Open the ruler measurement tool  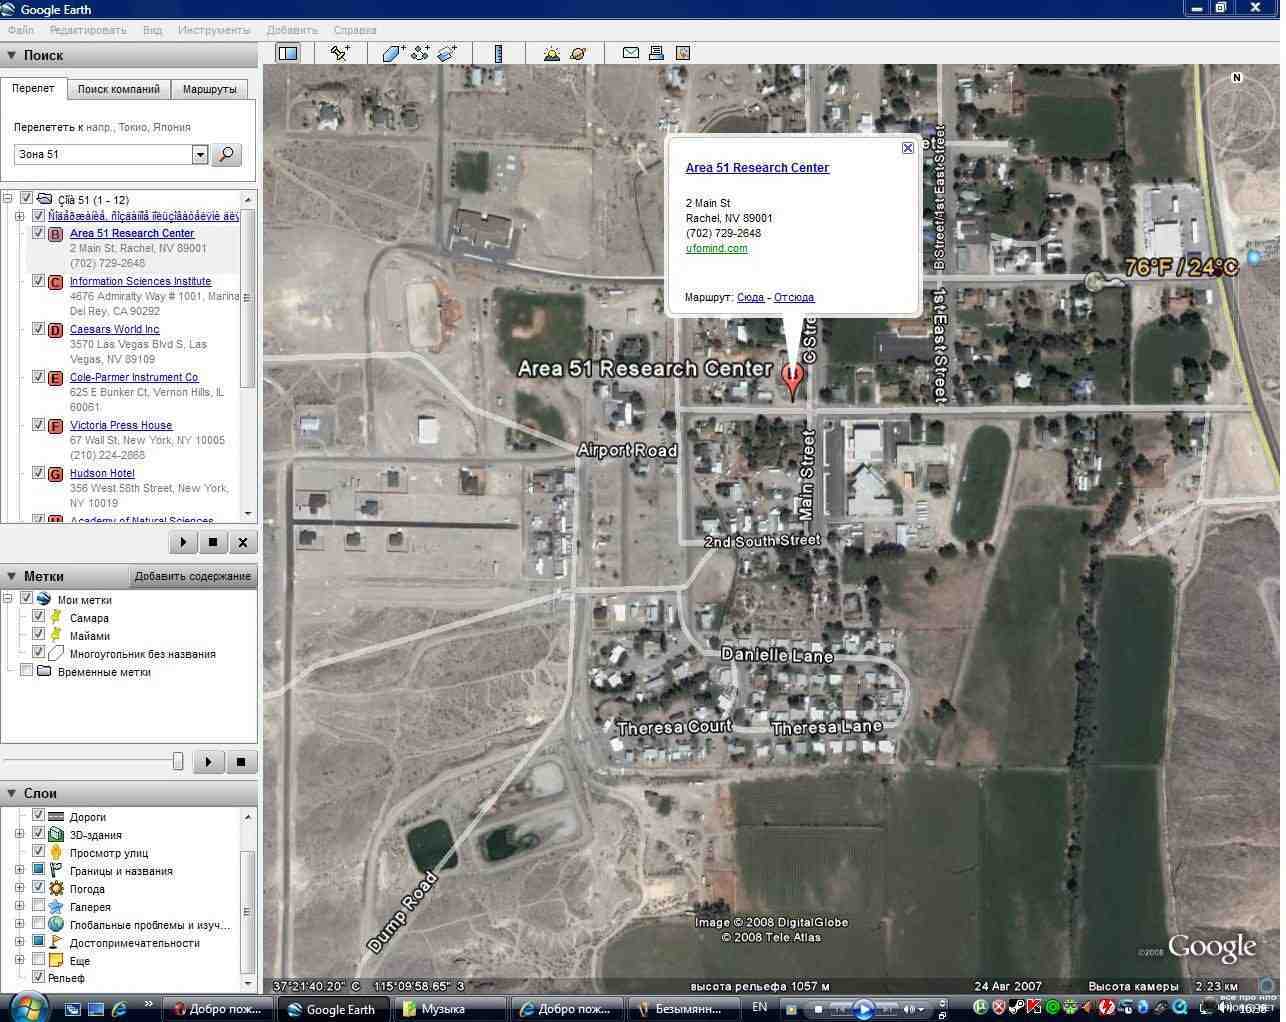pyautogui.click(x=498, y=53)
